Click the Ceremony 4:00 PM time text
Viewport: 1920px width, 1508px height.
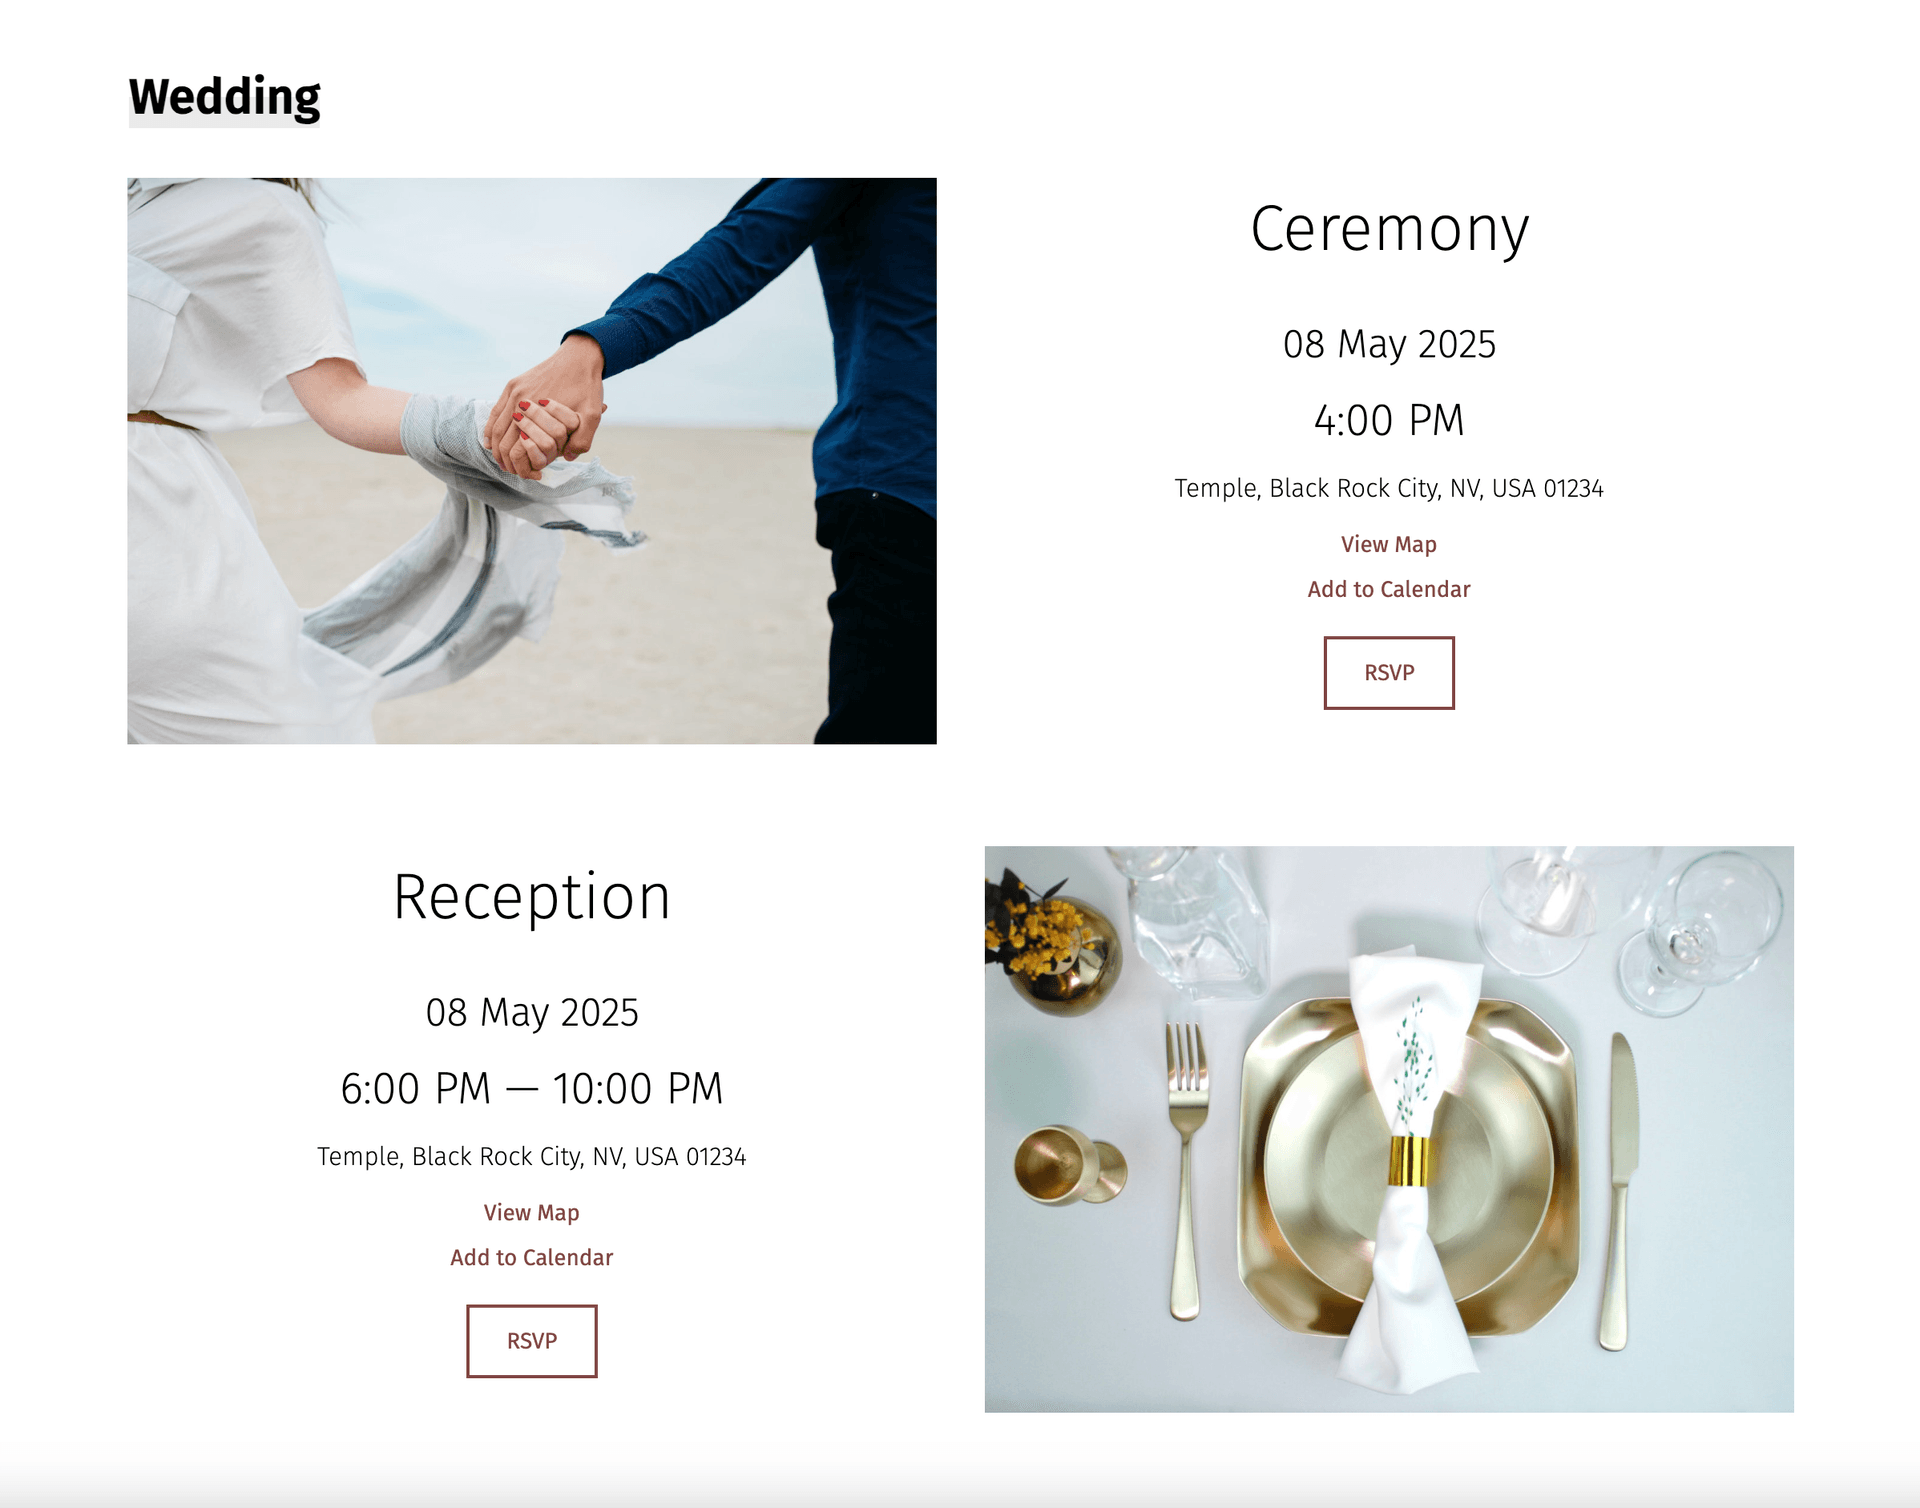tap(1389, 420)
